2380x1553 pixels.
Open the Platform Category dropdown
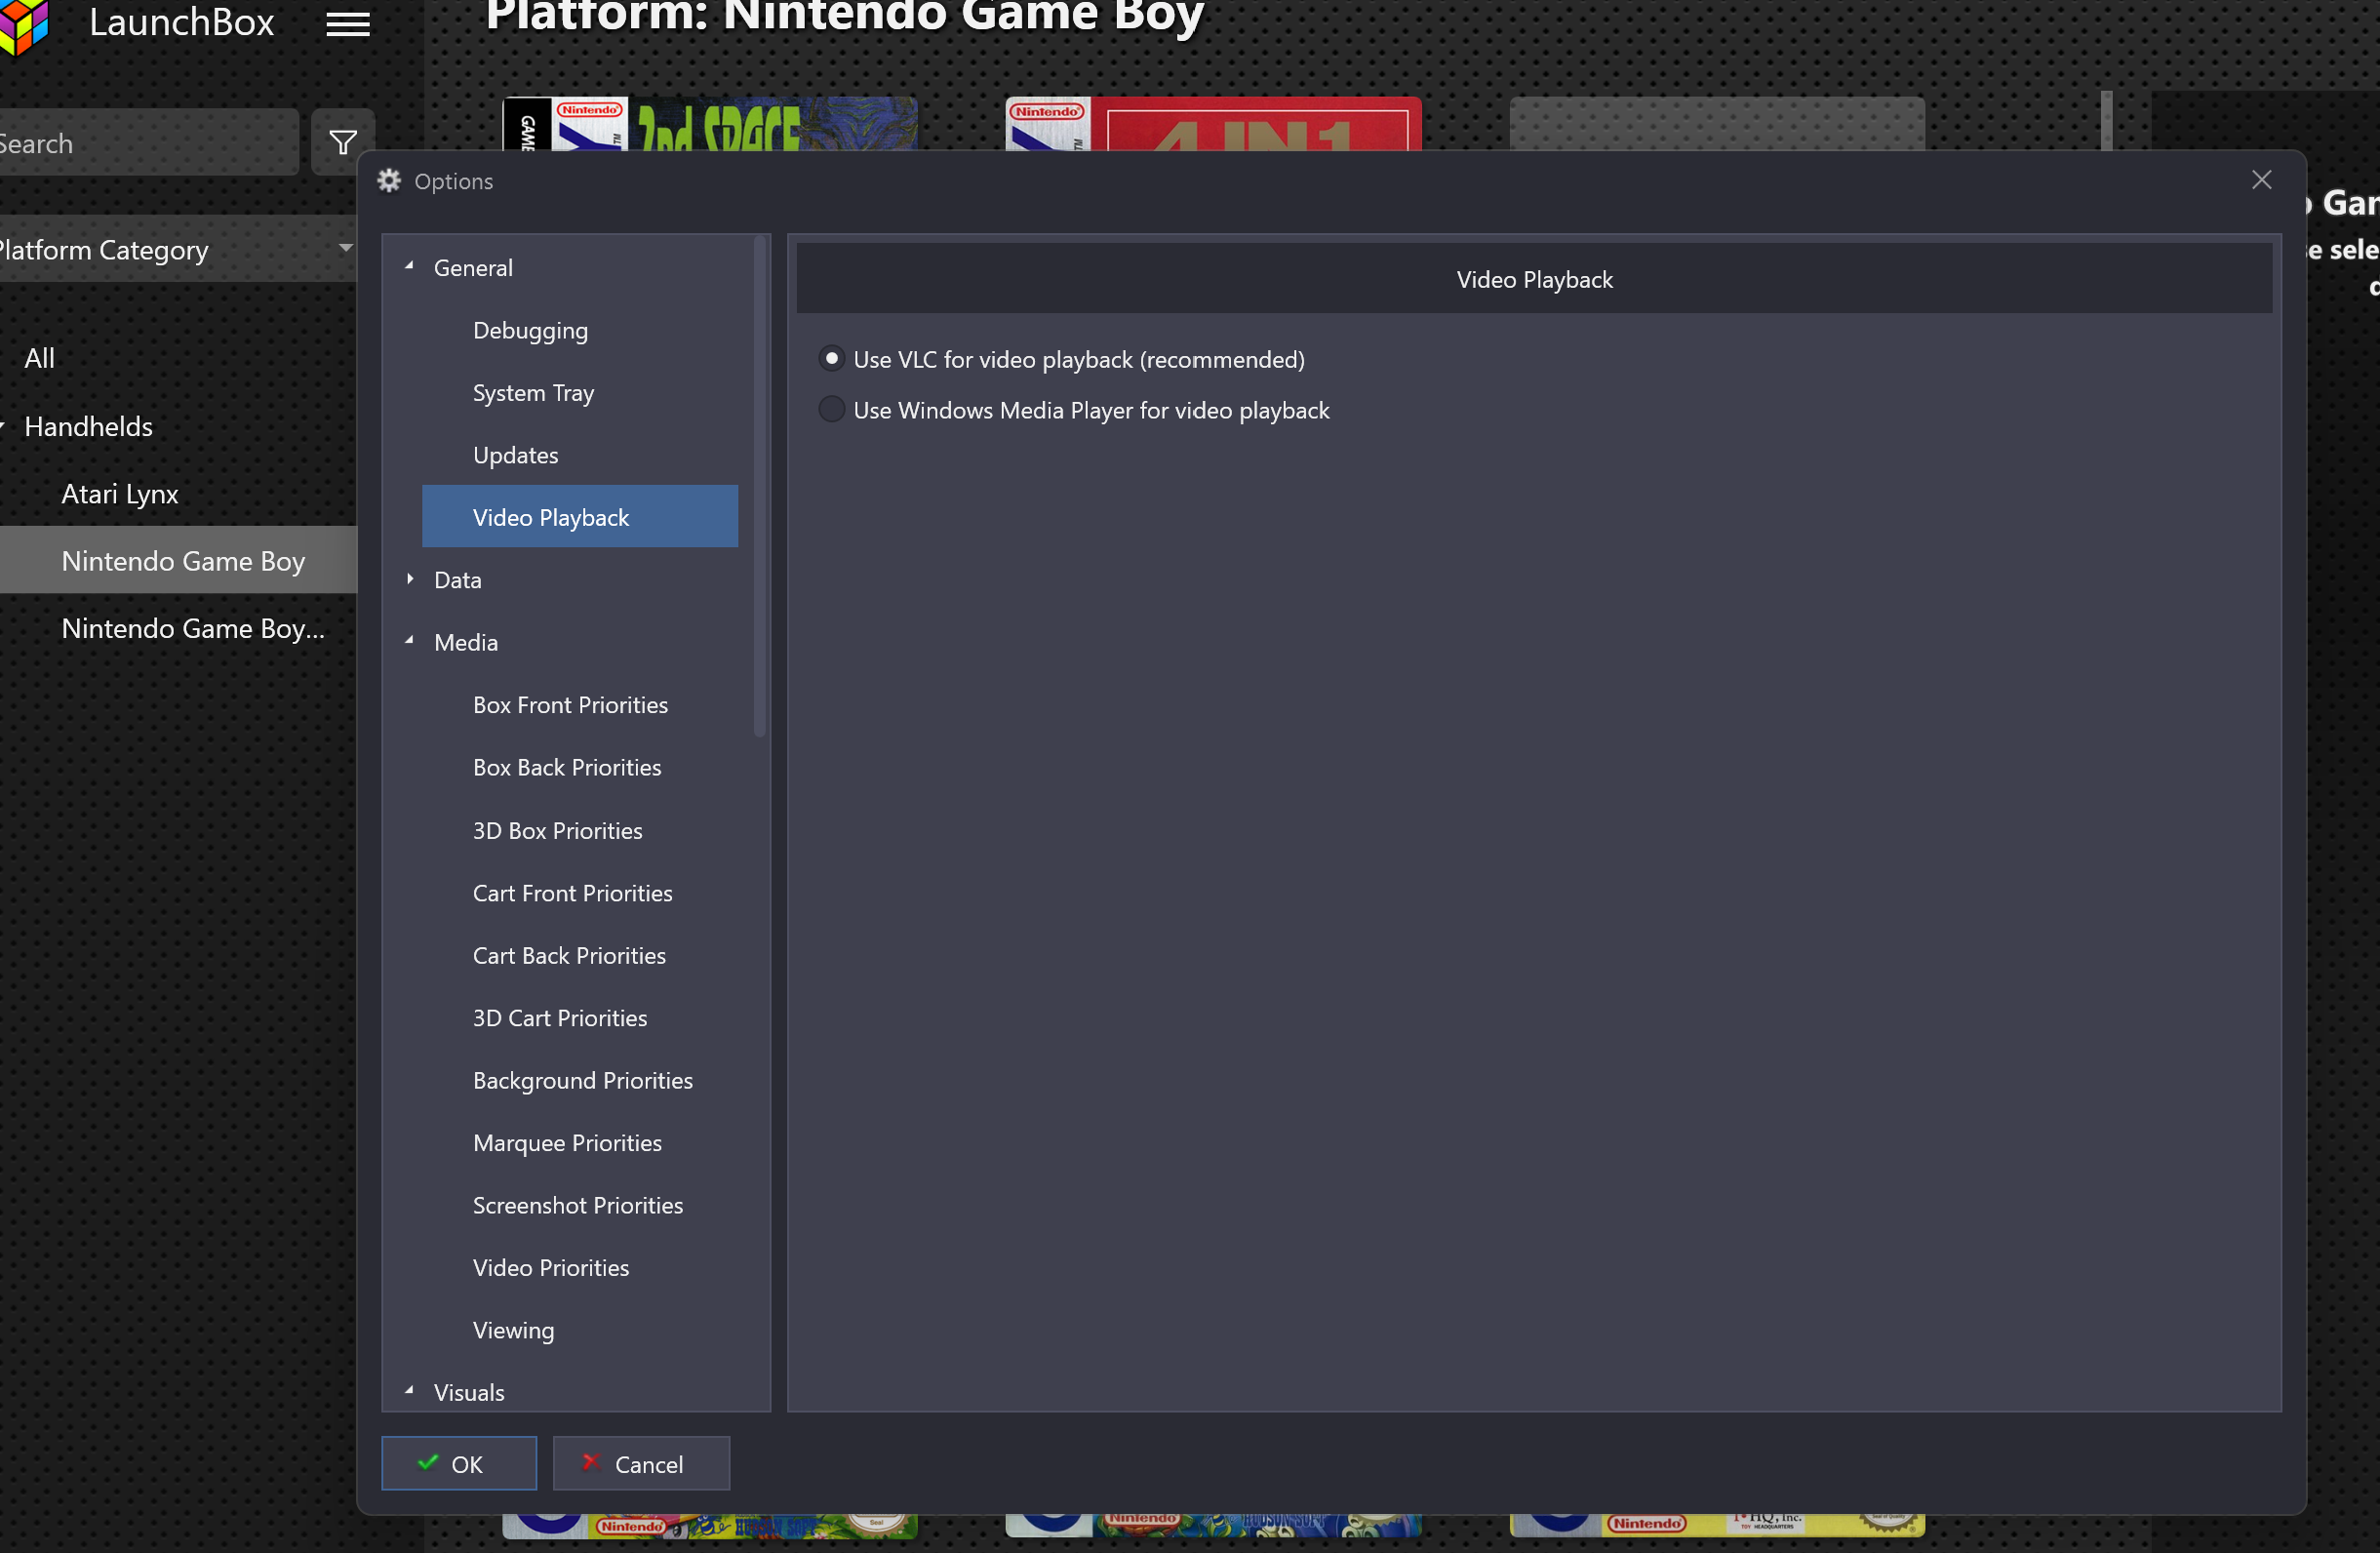point(177,249)
